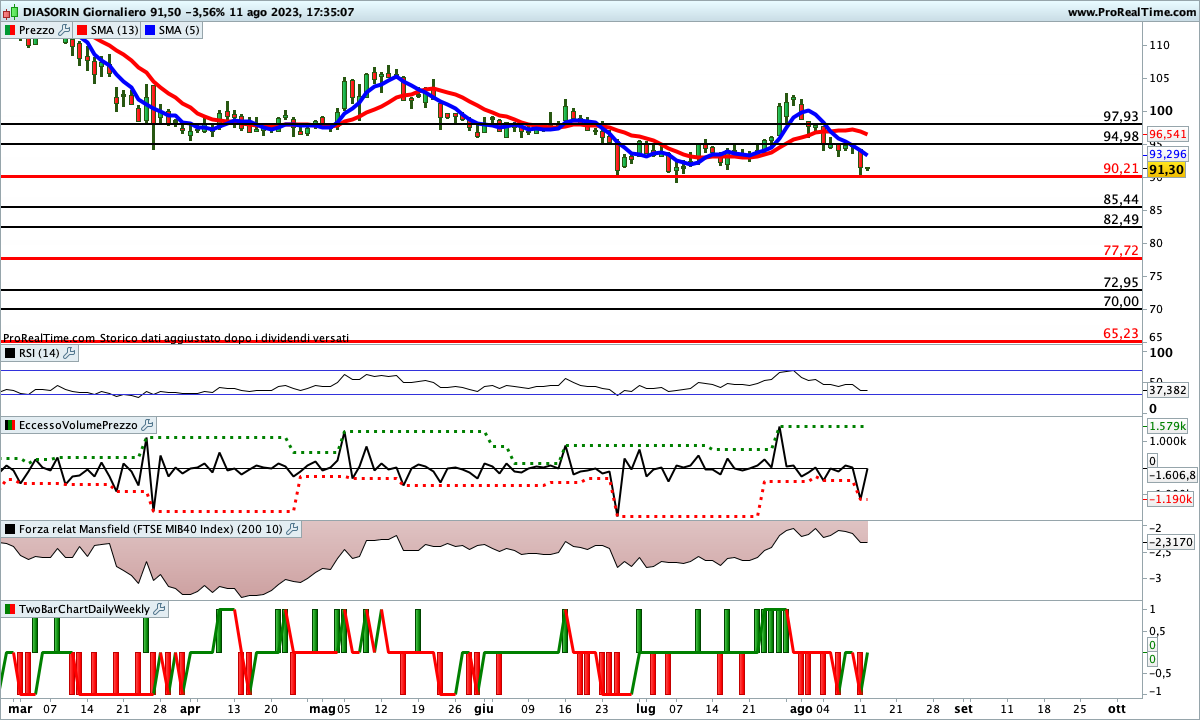Select the SMA (13) indicator label
This screenshot has width=1200, height=720.
(x=115, y=30)
